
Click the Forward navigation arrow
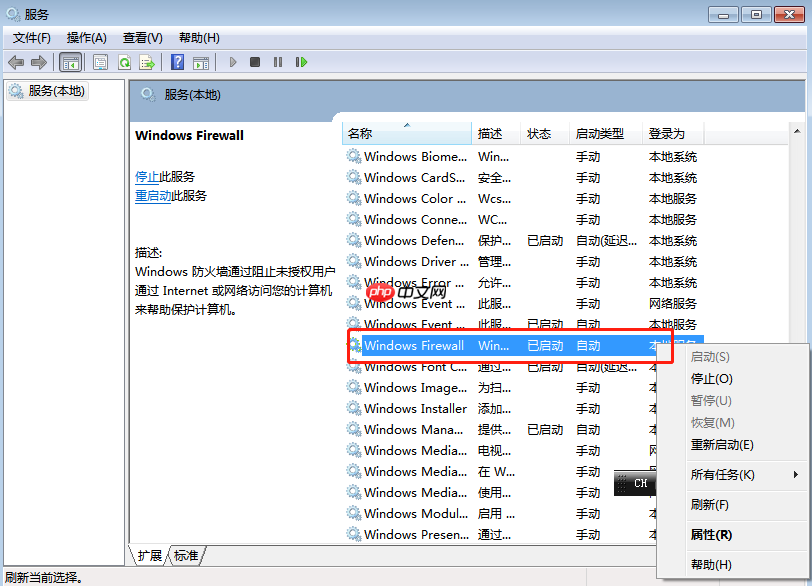click(x=39, y=61)
